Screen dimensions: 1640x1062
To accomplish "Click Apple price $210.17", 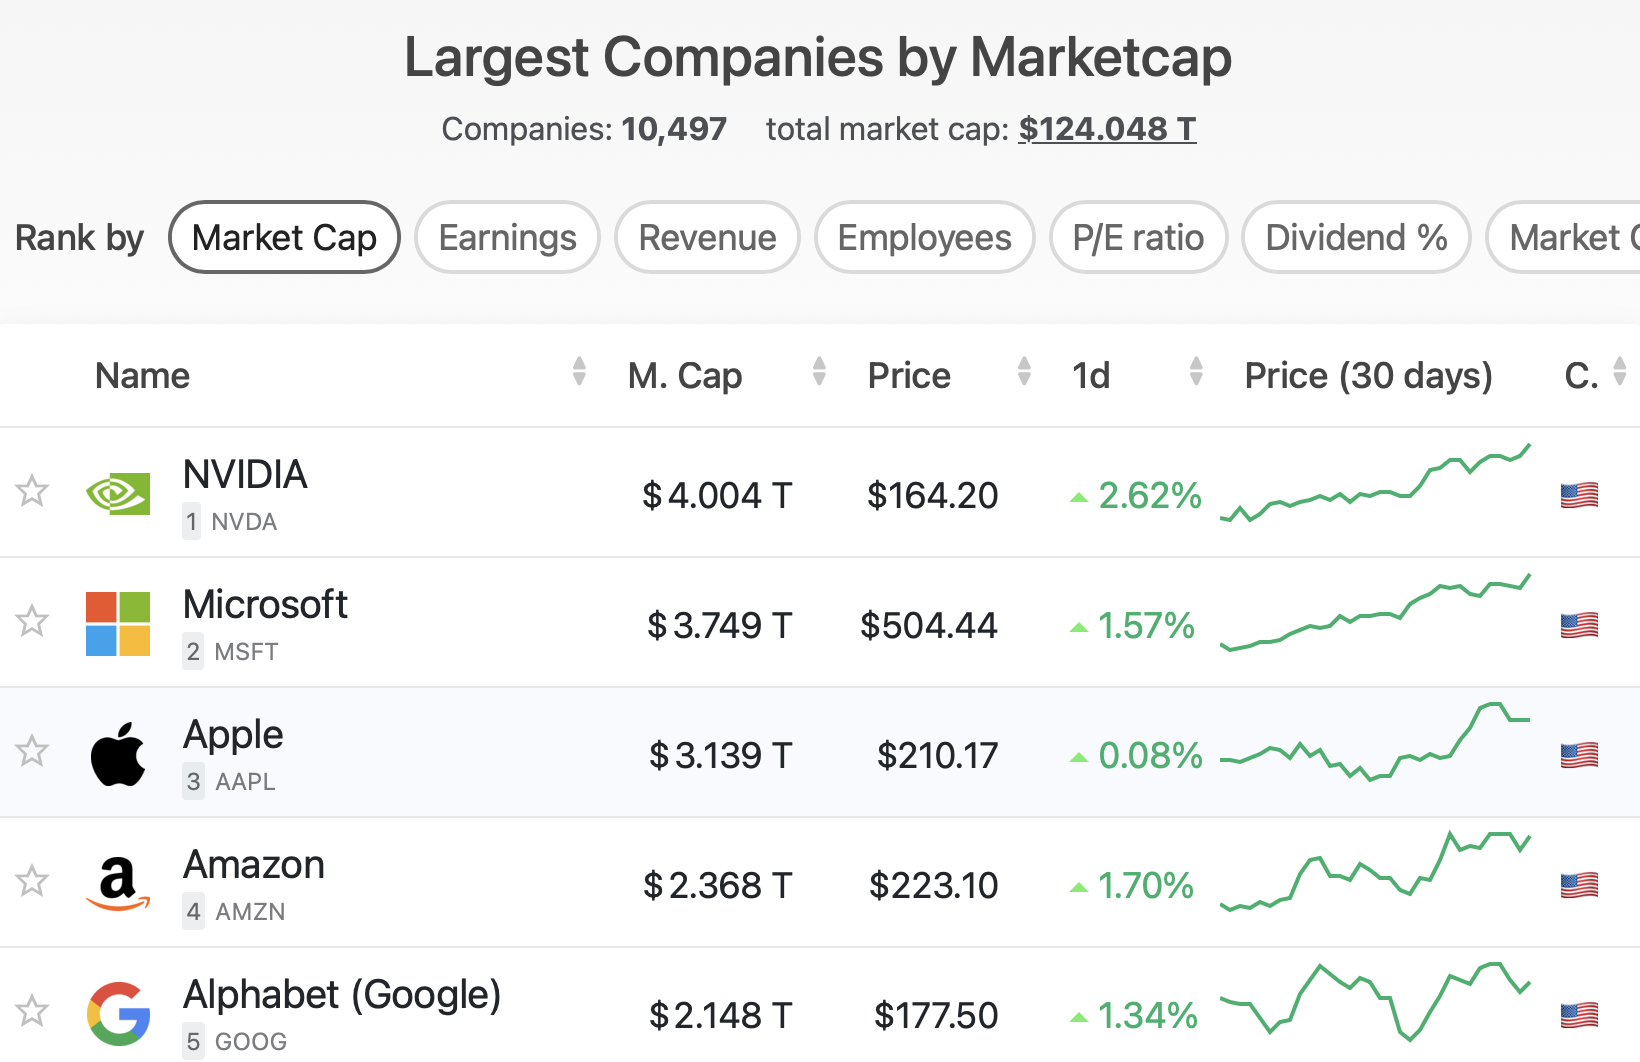I will [937, 755].
